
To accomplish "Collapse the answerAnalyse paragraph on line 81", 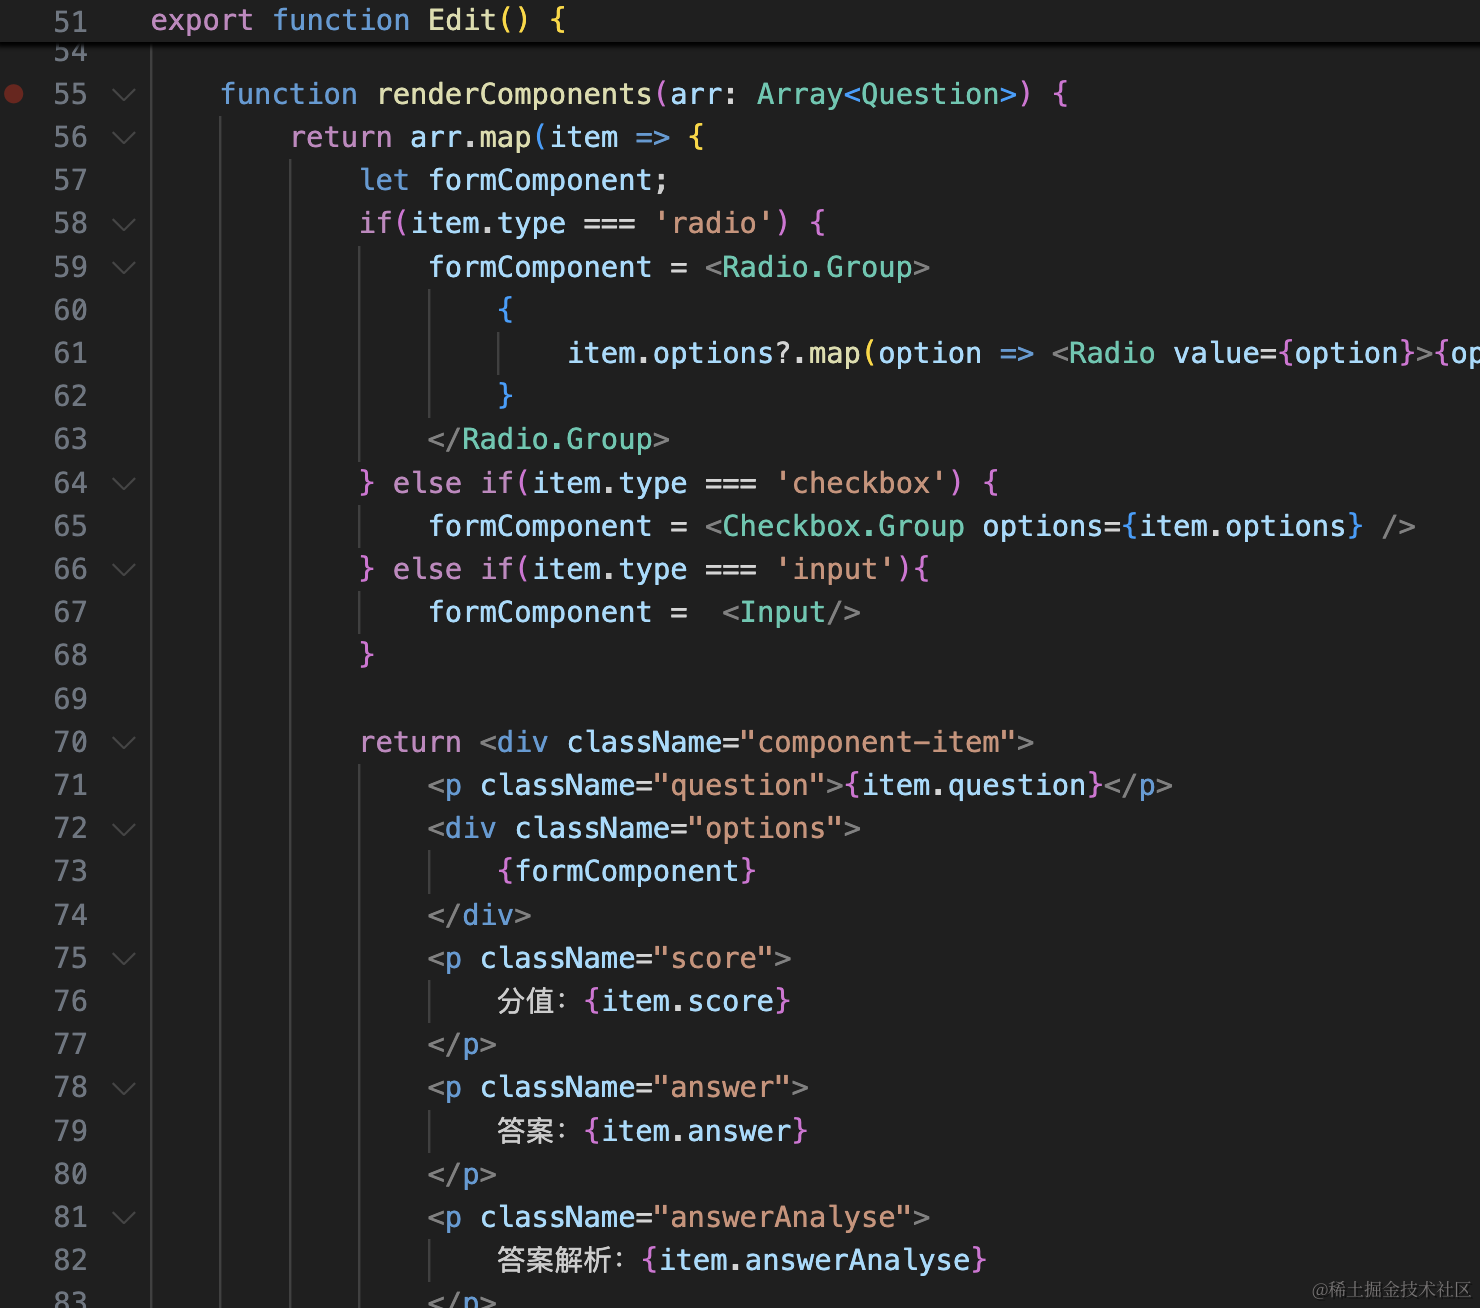I will pos(124,1218).
